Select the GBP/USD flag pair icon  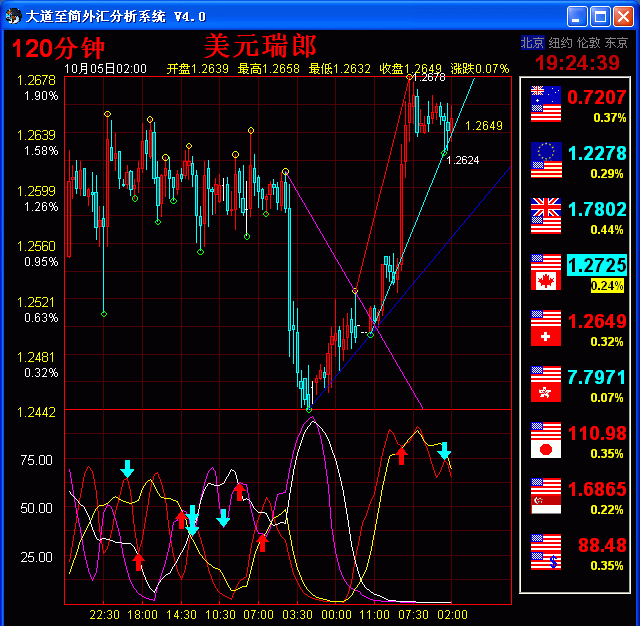click(x=546, y=216)
